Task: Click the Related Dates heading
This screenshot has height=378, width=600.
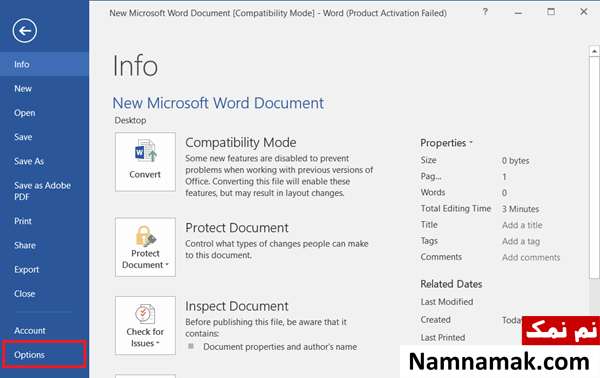Action: pos(451,284)
